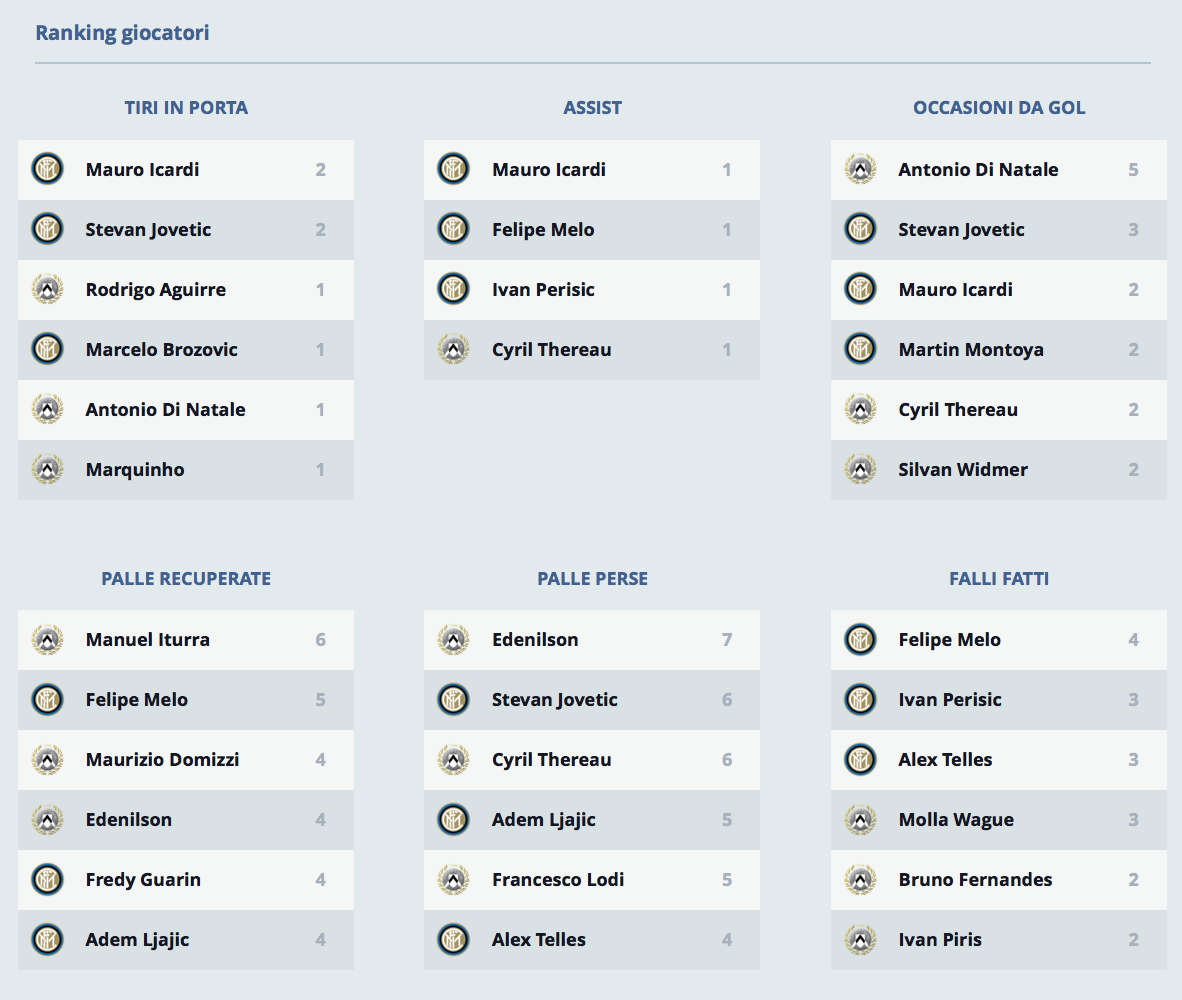Select the Palle Recuperate heading
Screen dimensions: 1182x1000
coord(186,579)
